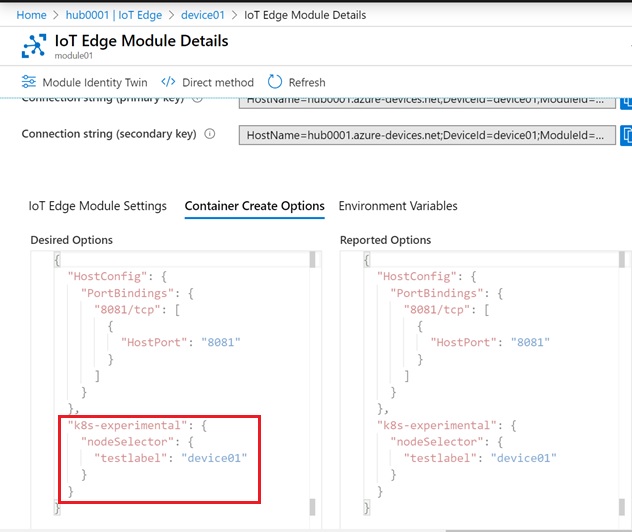Refresh the module details

coord(297,82)
